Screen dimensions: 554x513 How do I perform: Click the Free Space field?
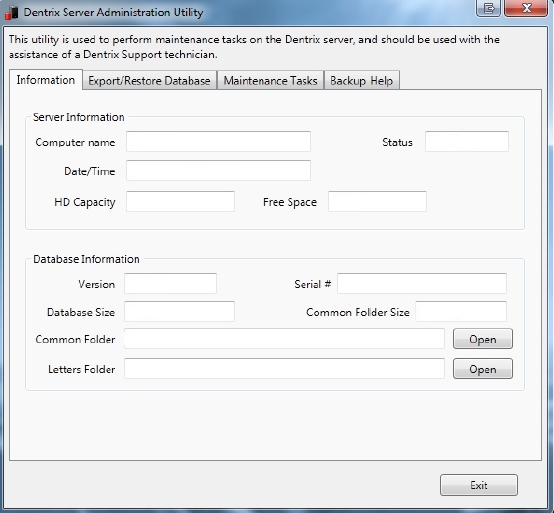tap(377, 201)
